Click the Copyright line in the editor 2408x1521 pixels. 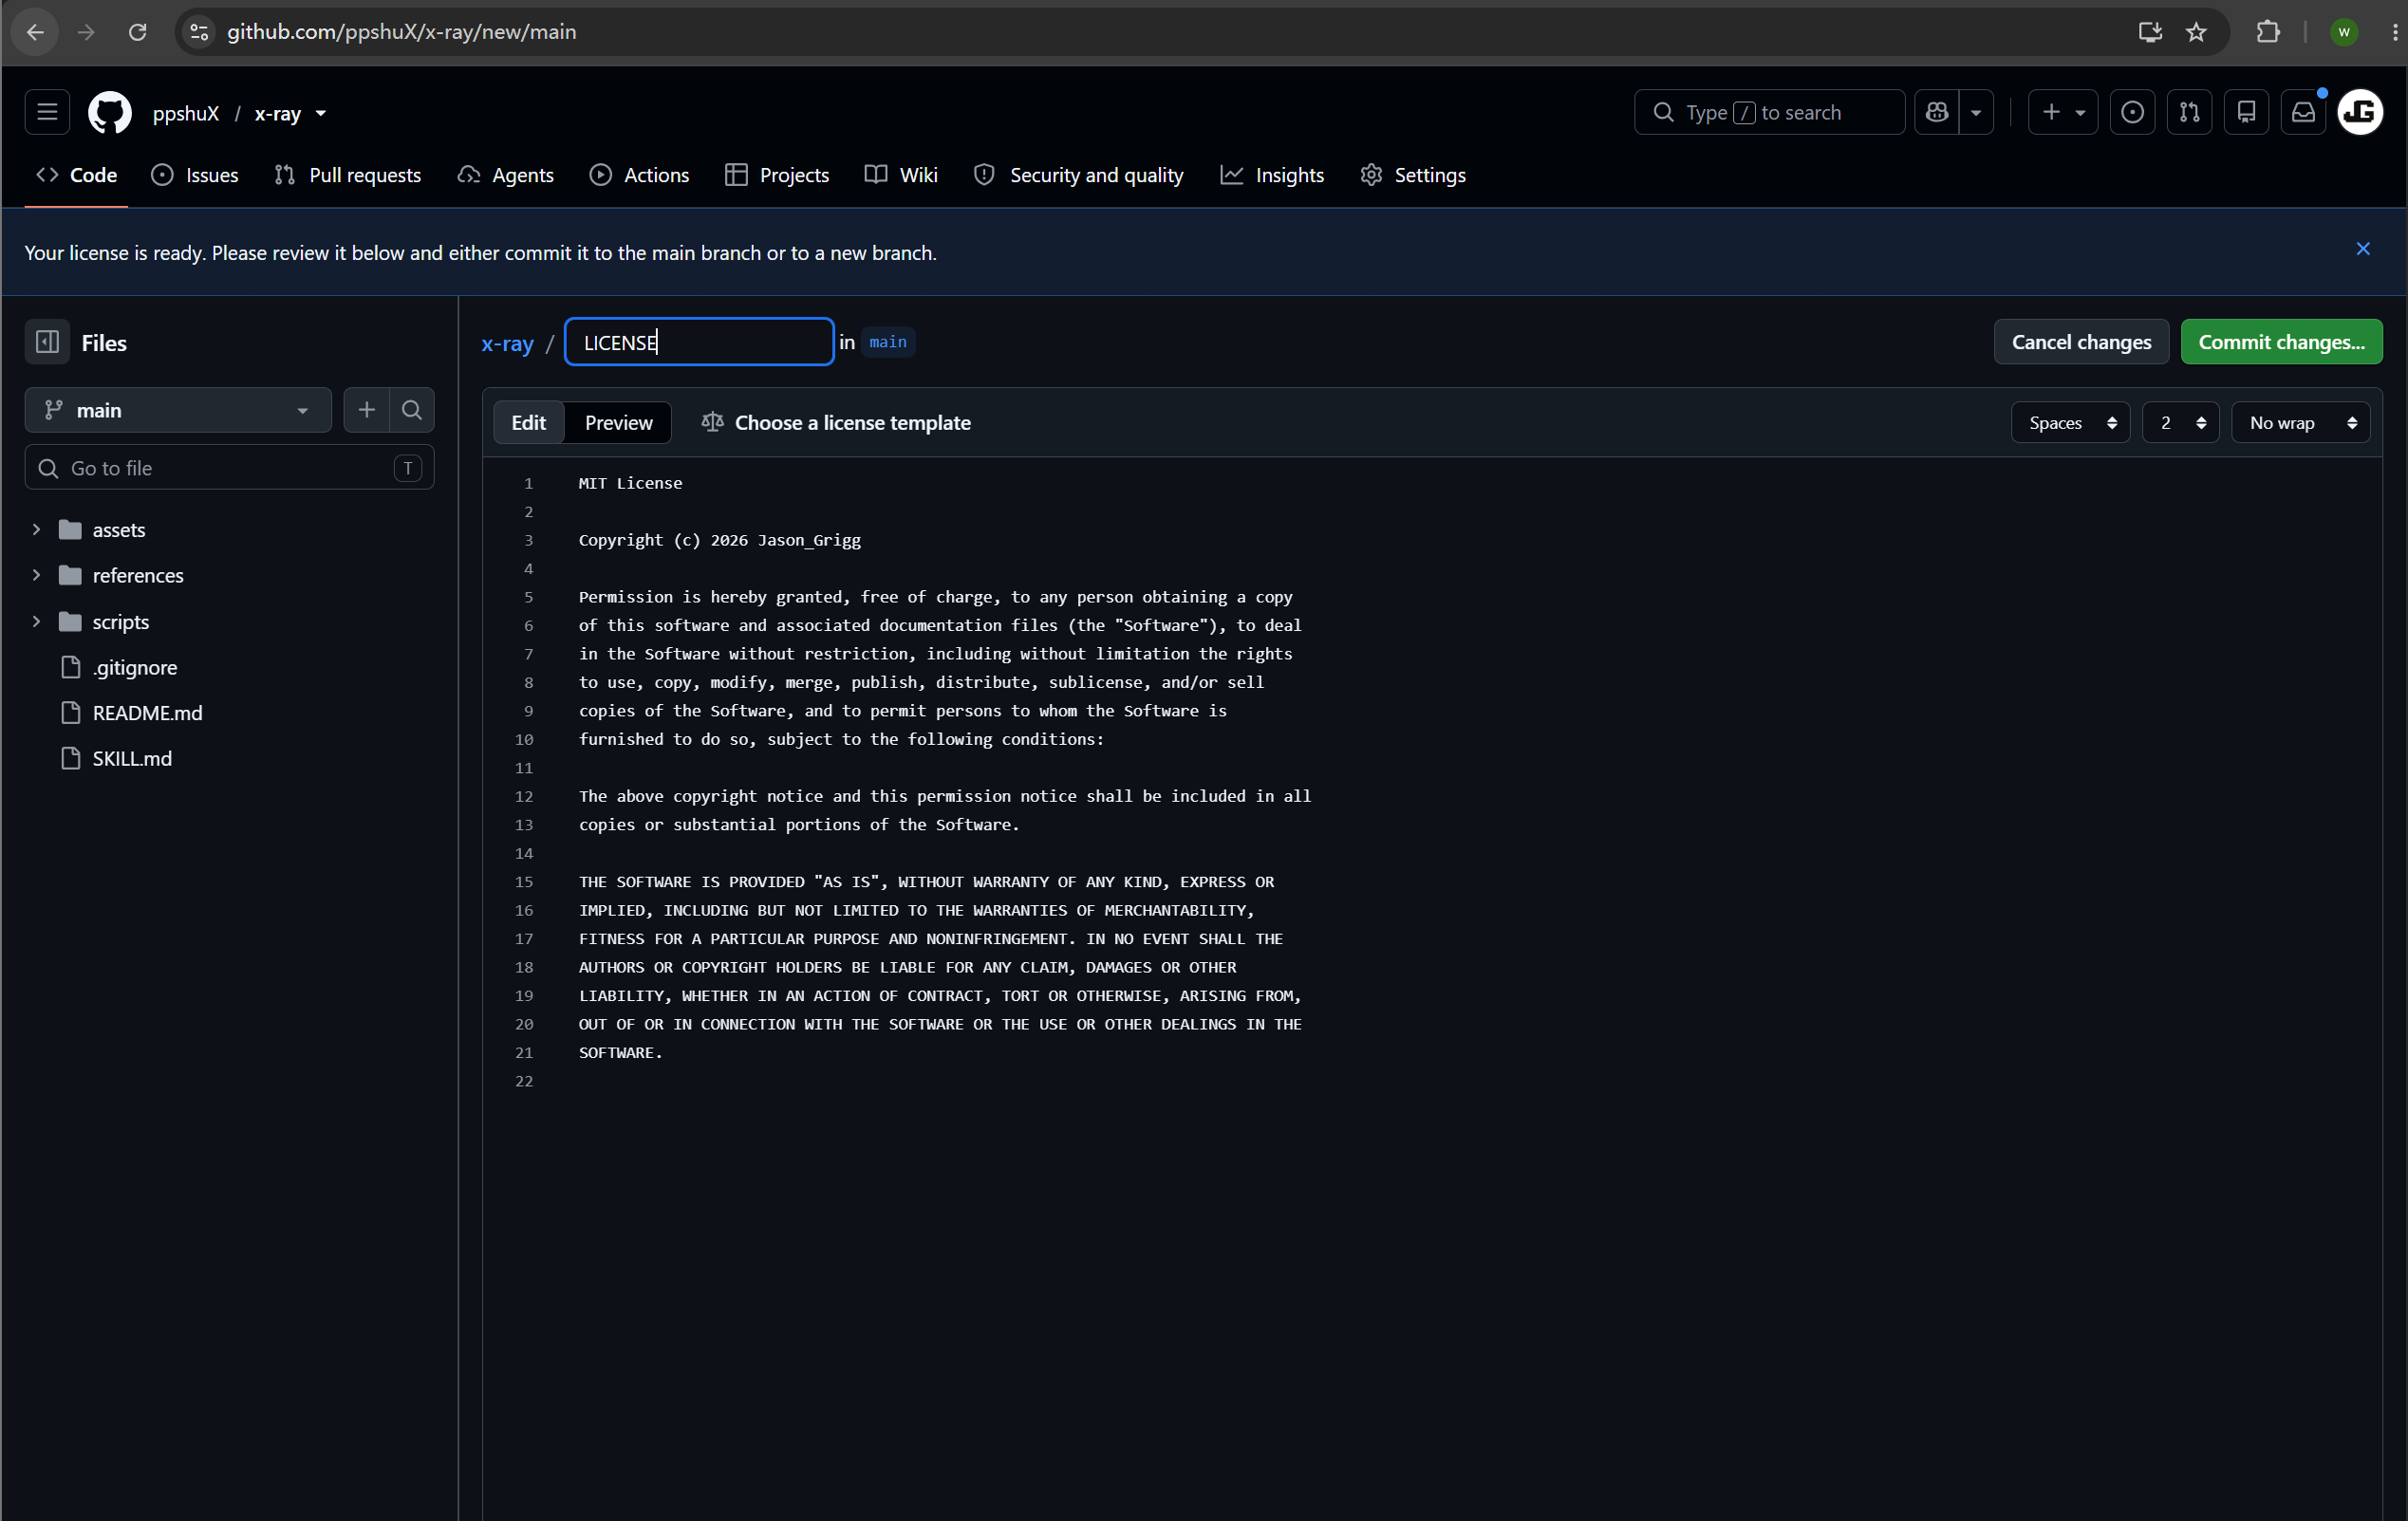point(719,540)
